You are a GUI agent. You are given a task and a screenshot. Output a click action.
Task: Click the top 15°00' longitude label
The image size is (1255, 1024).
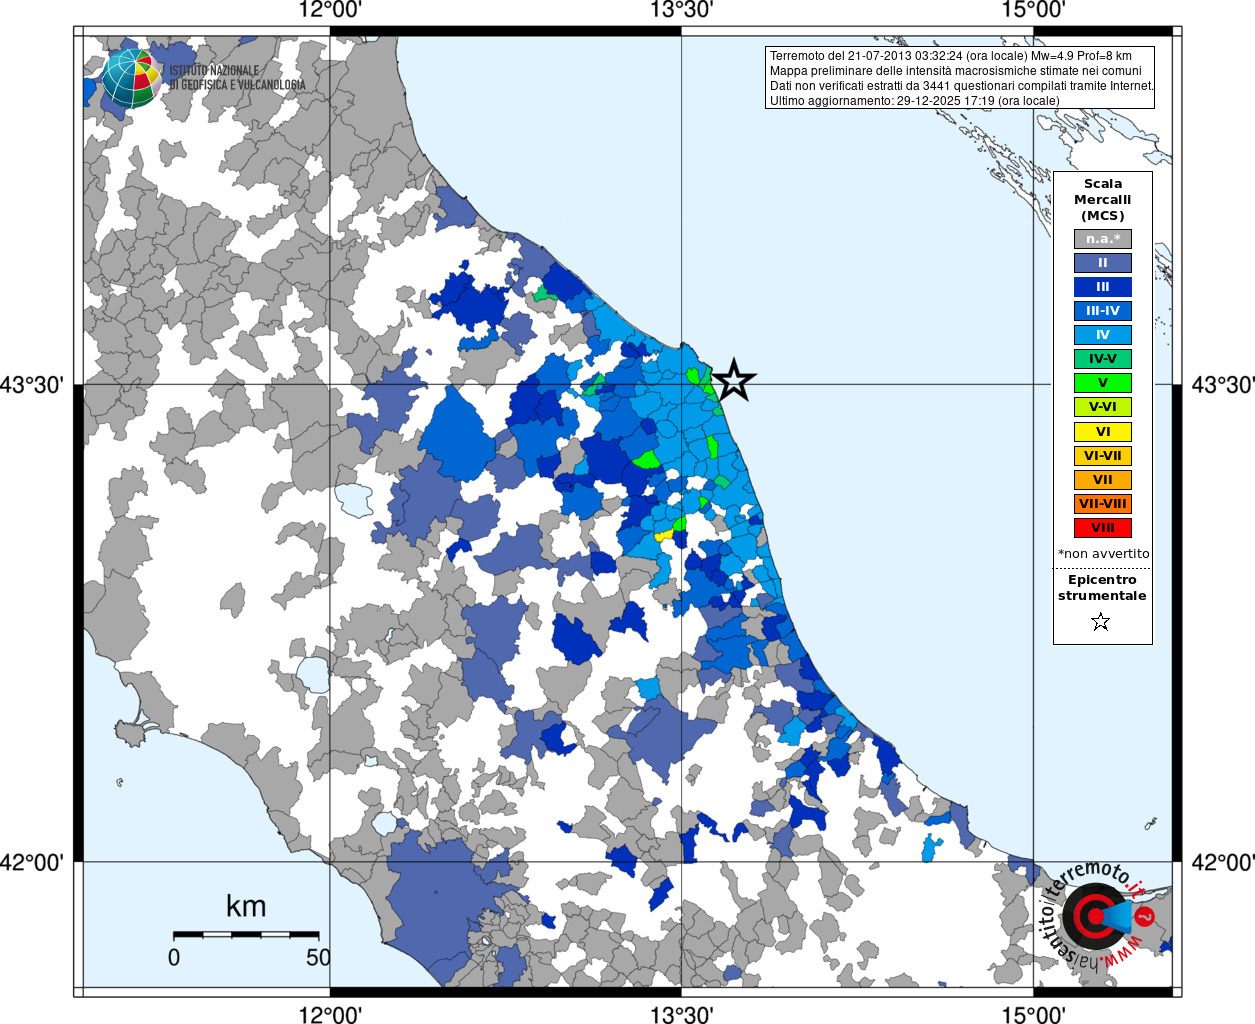[1033, 10]
